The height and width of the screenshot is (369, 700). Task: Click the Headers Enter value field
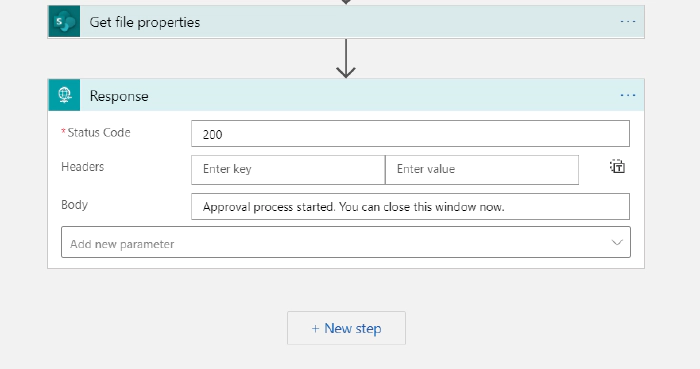pos(482,170)
